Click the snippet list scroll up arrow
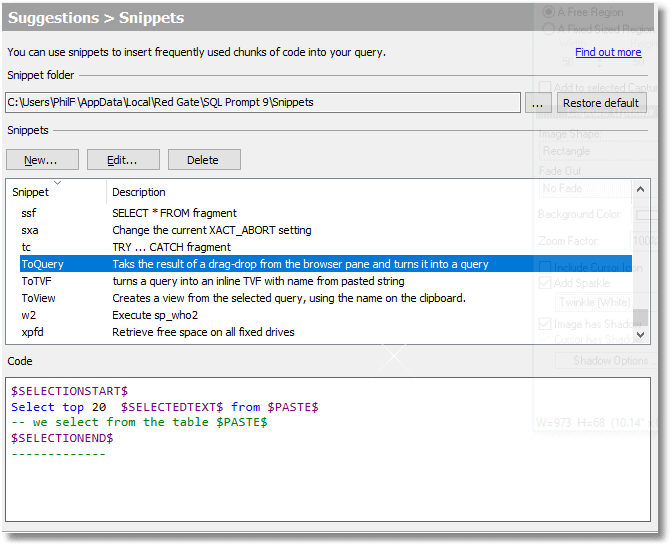This screenshot has width=672, height=547. click(640, 189)
